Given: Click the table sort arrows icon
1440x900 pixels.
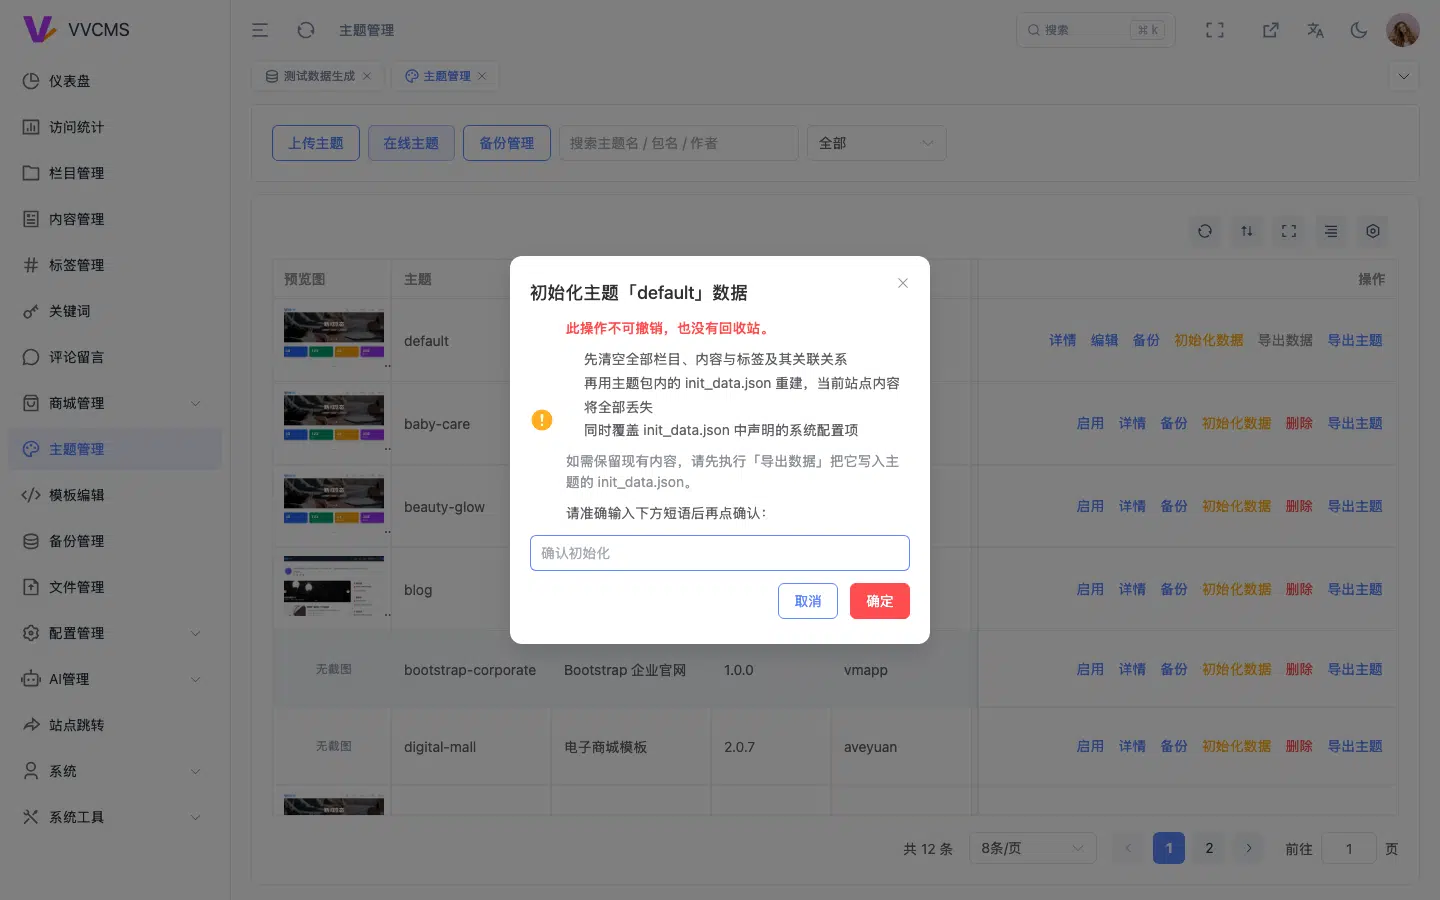Looking at the screenshot, I should pos(1247,231).
